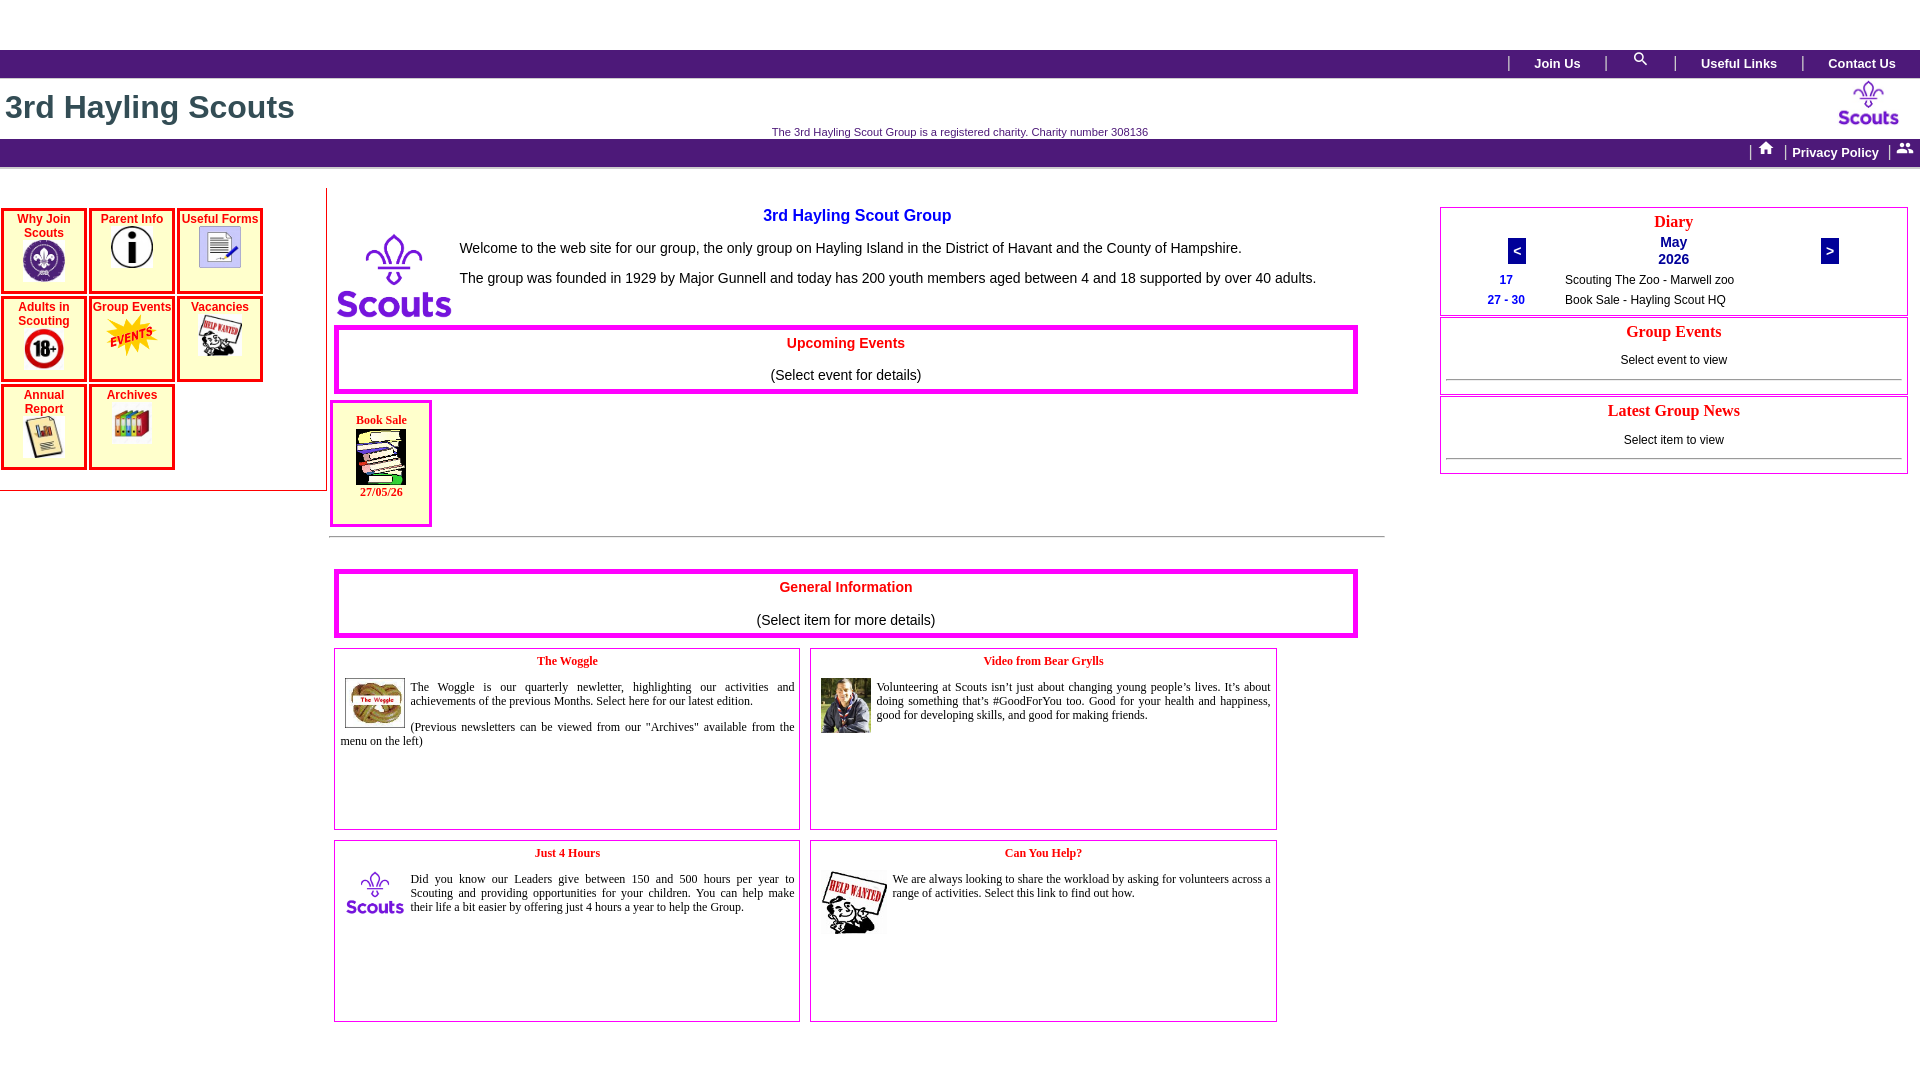This screenshot has height=1080, width=1920.
Task: Click the May 2026 month label
Action: [1673, 251]
